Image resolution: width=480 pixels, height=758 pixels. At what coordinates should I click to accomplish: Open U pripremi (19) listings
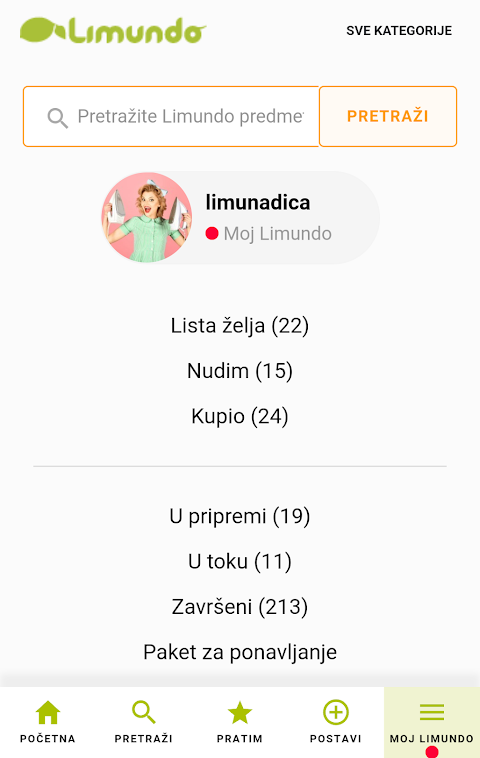(240, 516)
